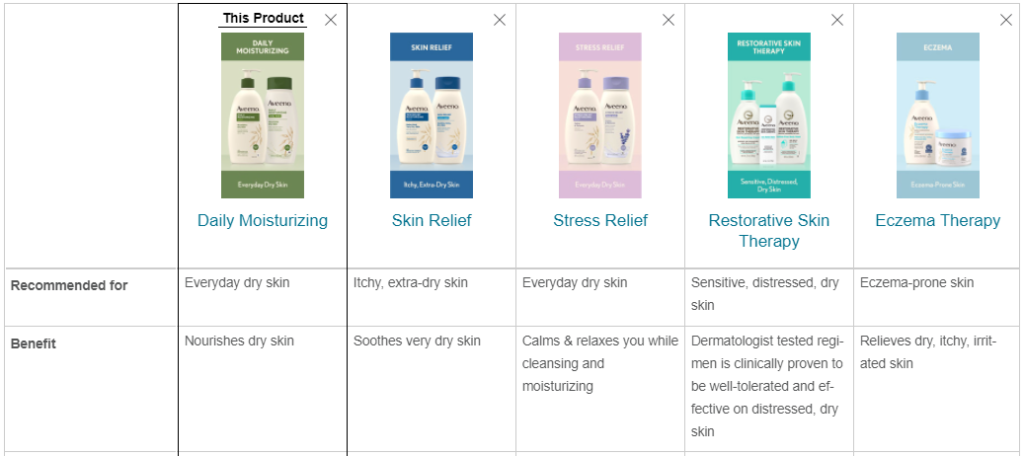Open the Eczema Therapy product link

pos(938,220)
